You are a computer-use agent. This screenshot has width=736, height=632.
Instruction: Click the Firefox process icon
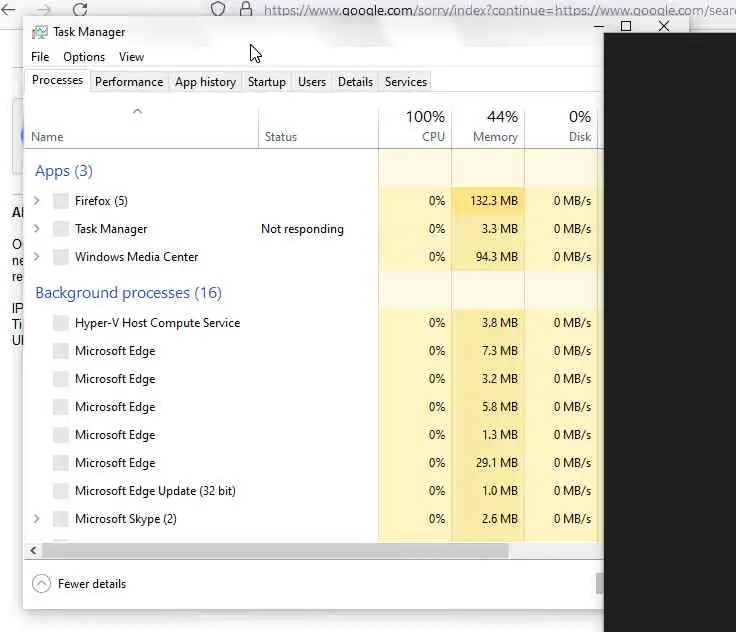61,201
